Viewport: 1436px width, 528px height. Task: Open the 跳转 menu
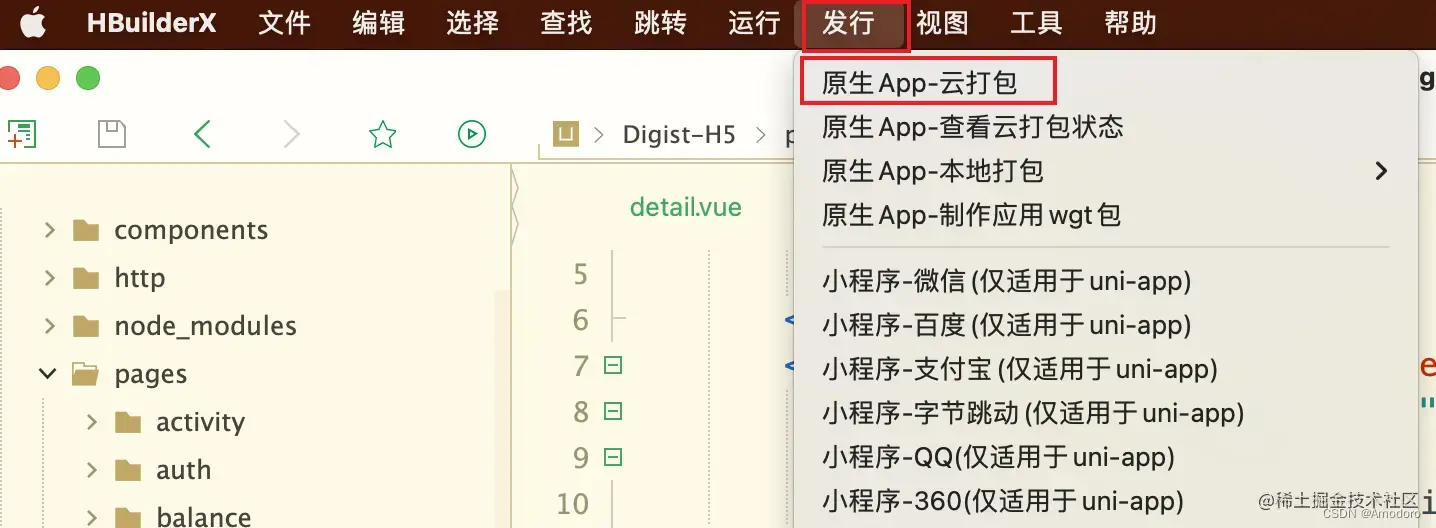tap(660, 23)
